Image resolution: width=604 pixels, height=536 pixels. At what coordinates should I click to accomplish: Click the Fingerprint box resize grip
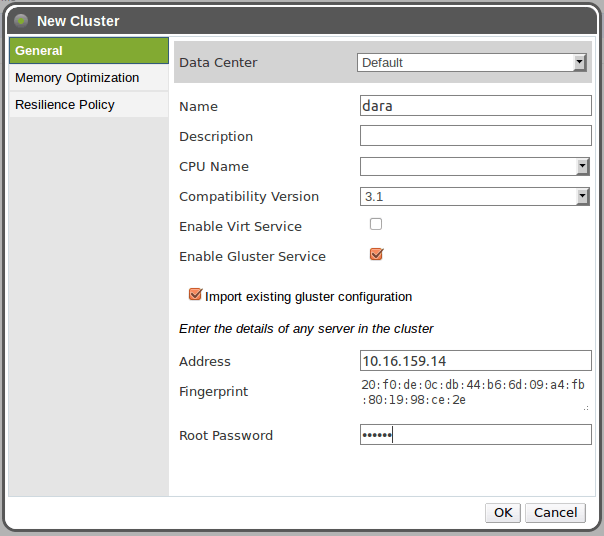point(586,408)
